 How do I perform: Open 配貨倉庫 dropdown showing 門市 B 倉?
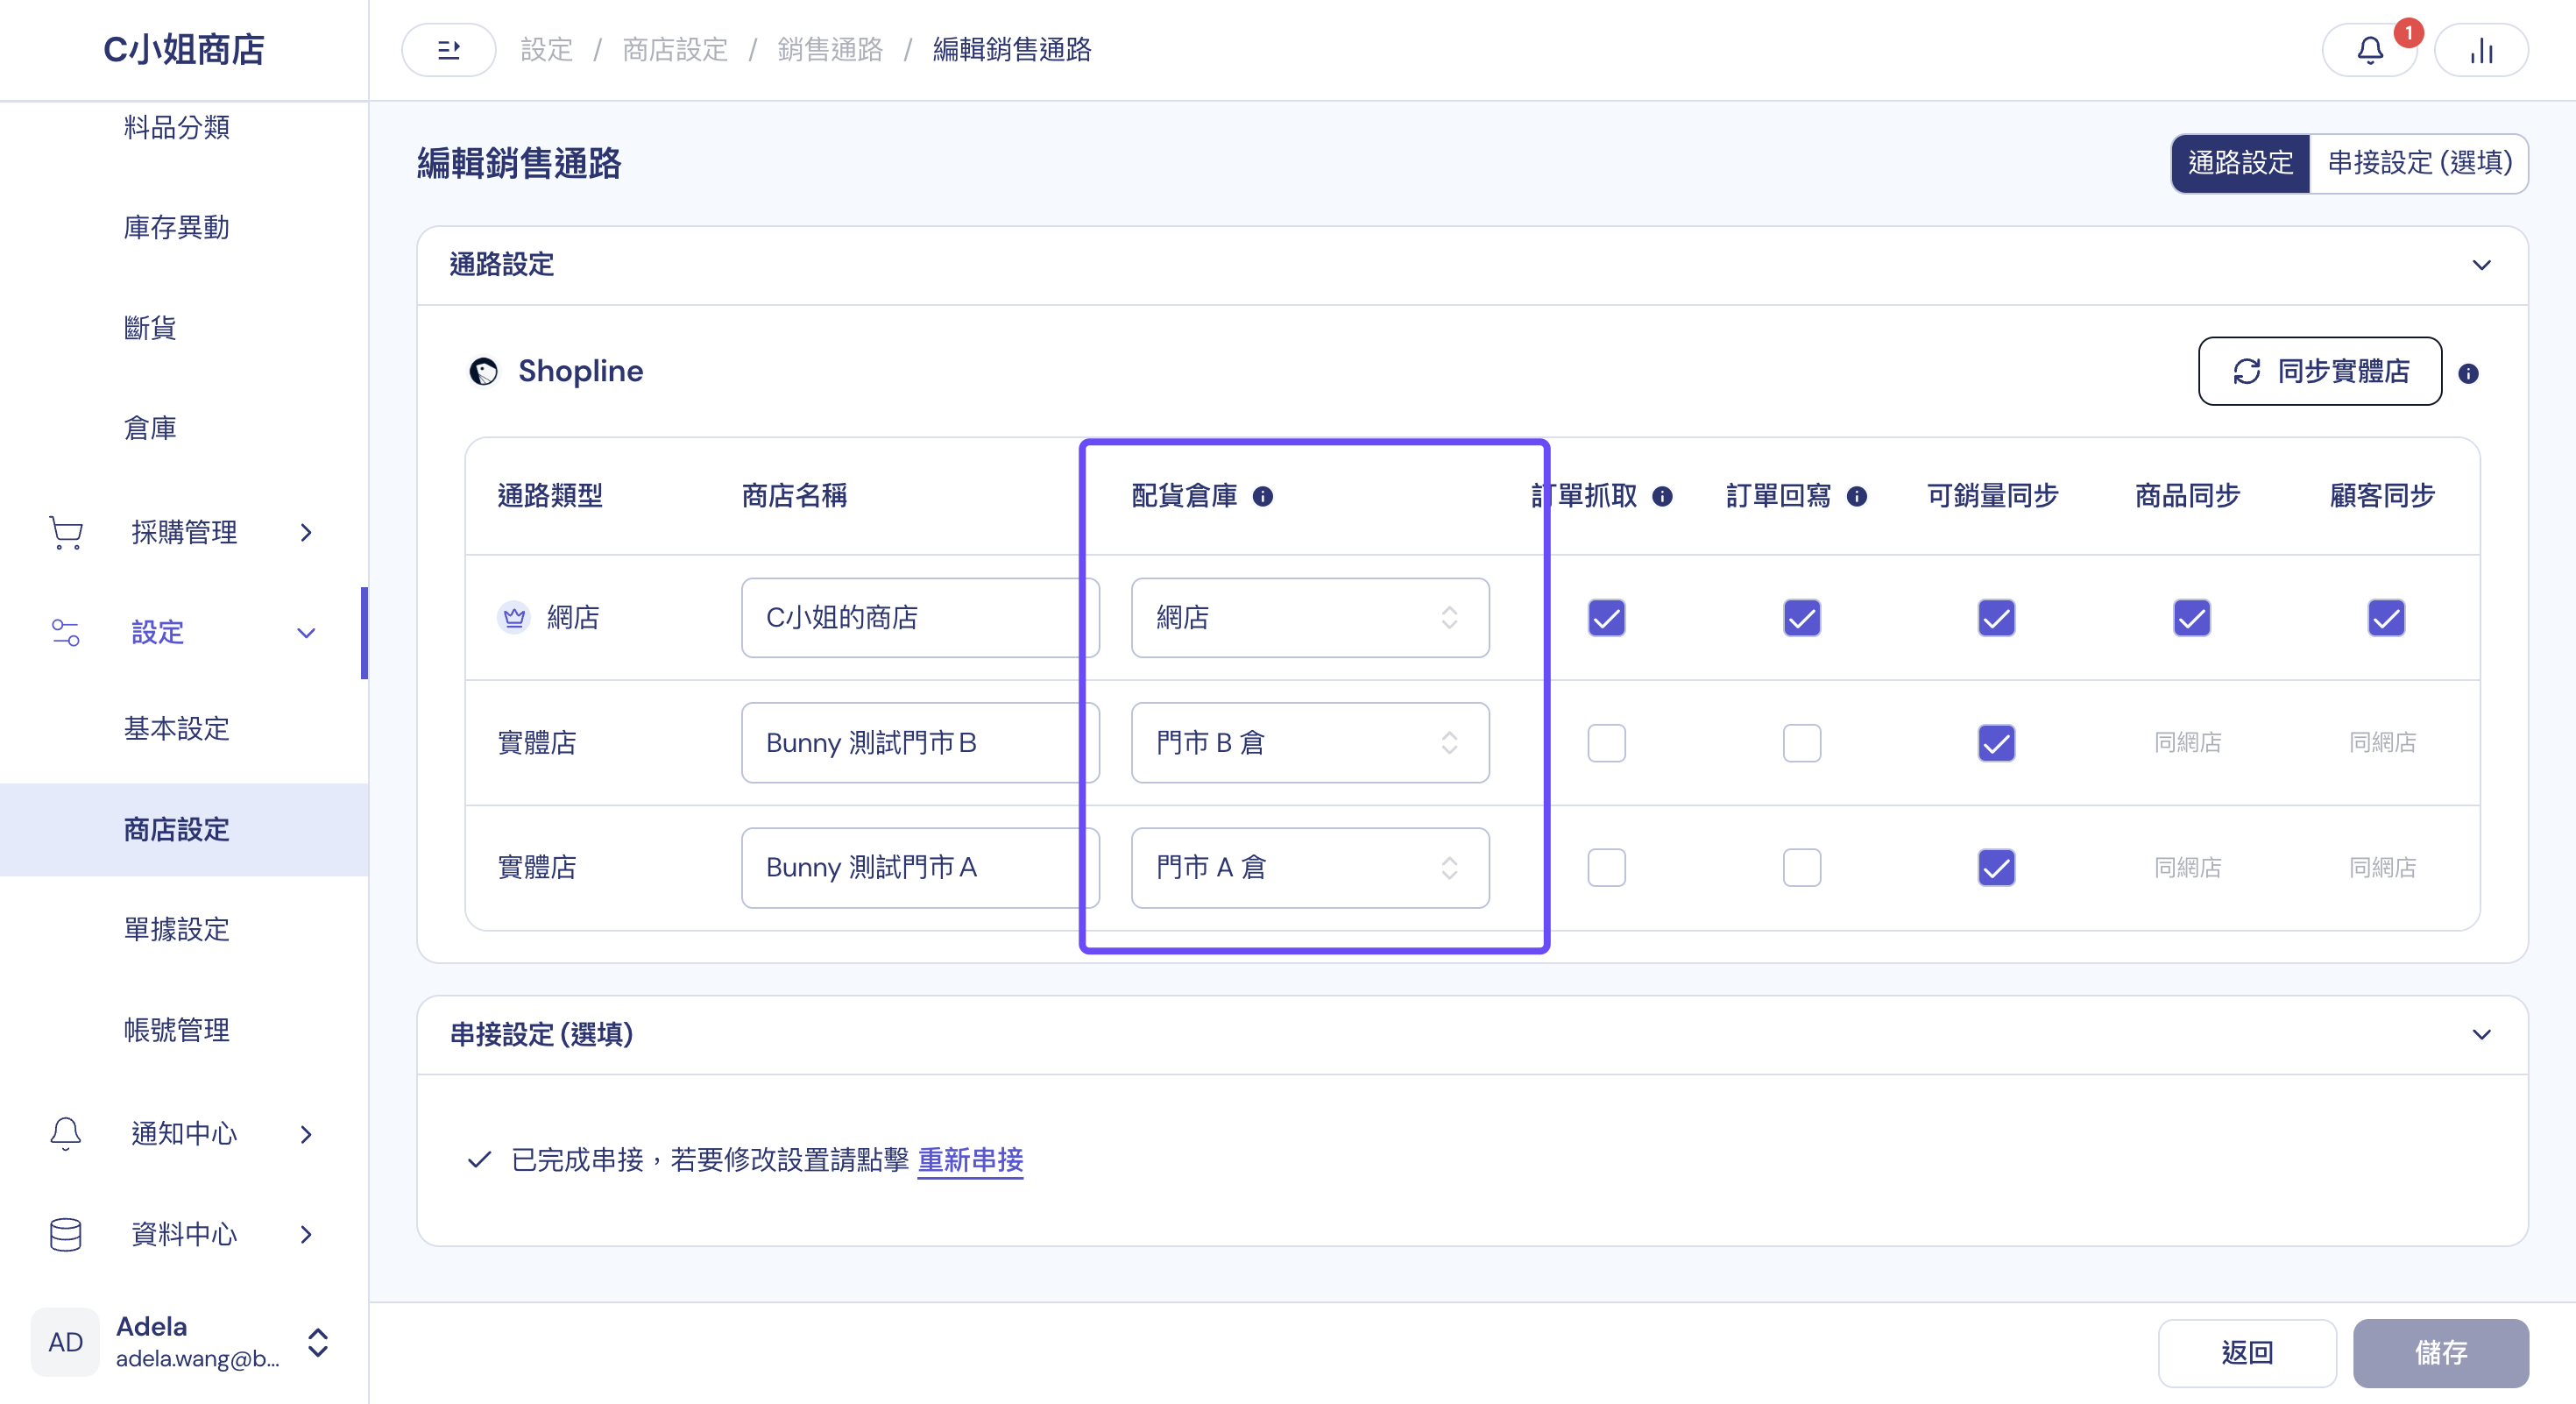(x=1310, y=743)
